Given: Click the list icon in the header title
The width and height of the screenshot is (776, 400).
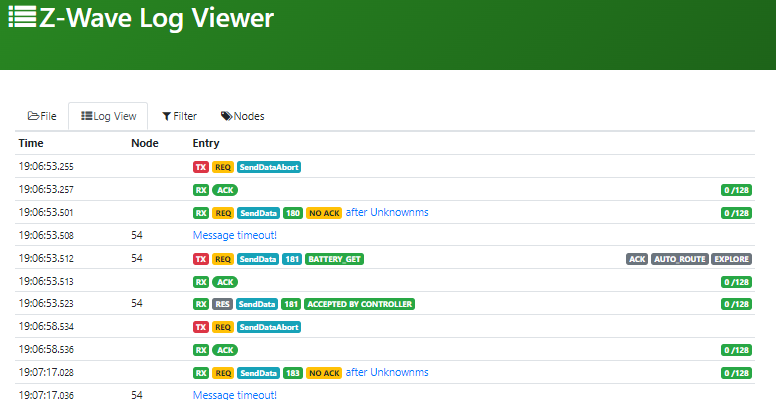Looking at the screenshot, I should (x=21, y=18).
